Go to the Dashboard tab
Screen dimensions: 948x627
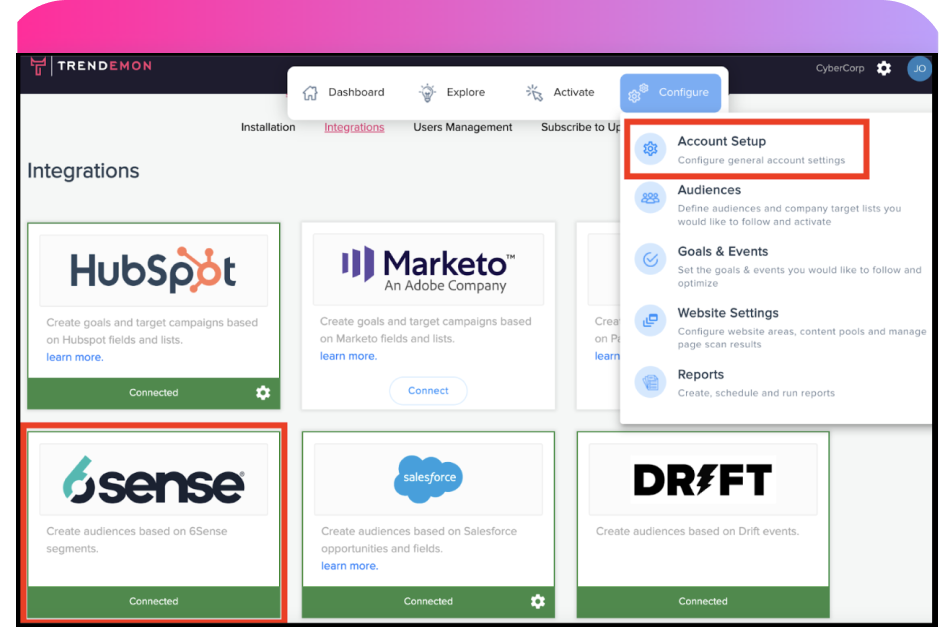tap(343, 93)
